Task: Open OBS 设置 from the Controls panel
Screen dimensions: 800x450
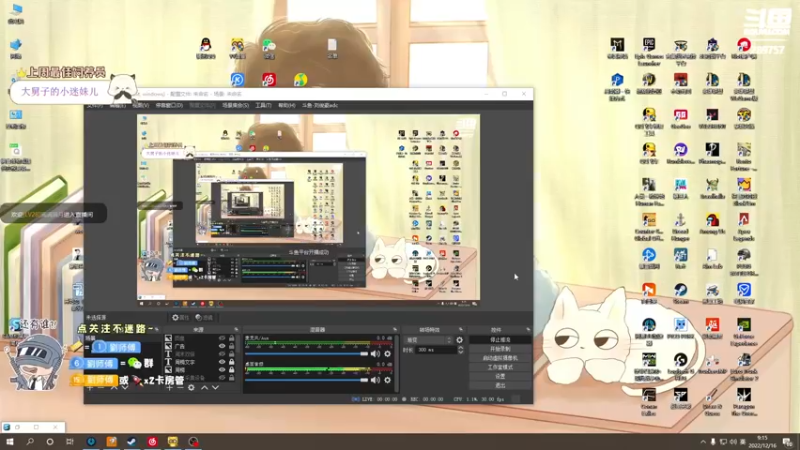Action: coord(500,377)
